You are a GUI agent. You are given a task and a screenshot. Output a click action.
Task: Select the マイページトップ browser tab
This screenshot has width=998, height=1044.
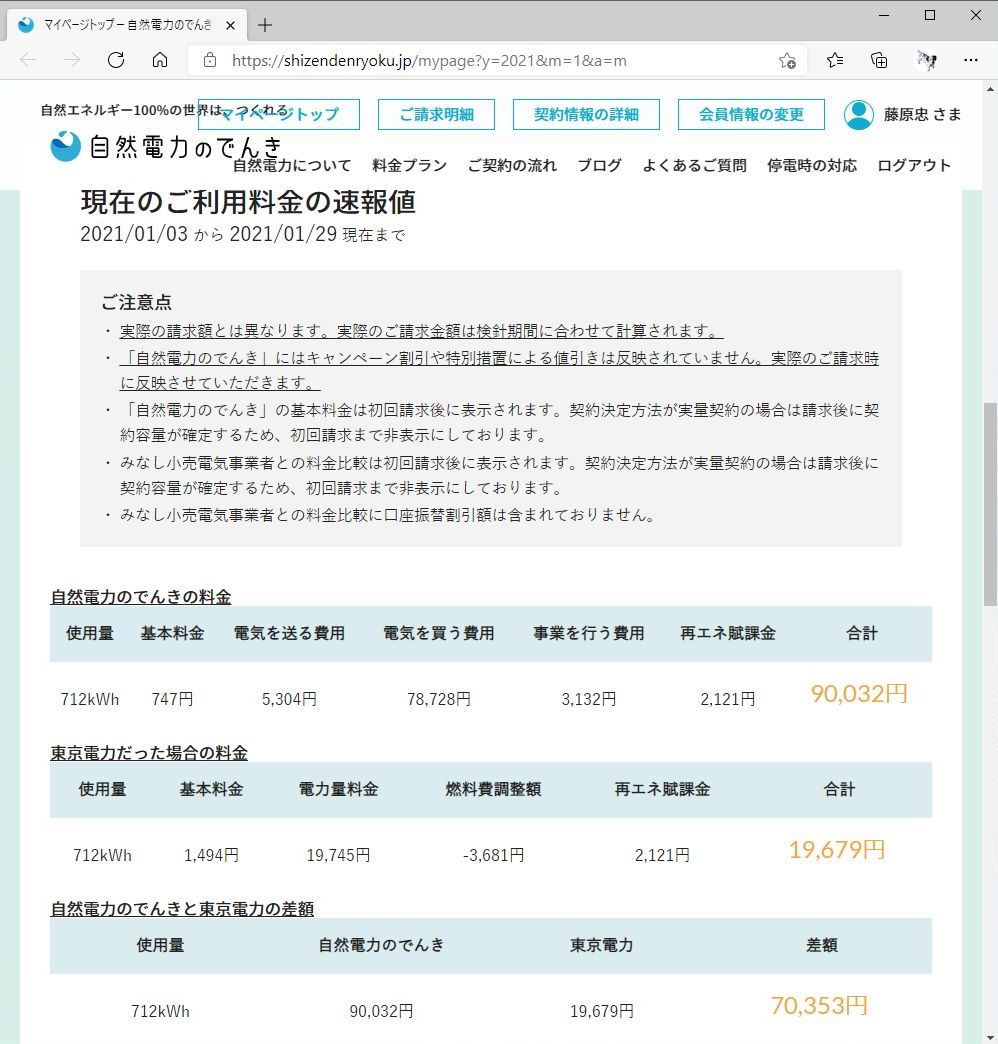(x=126, y=25)
